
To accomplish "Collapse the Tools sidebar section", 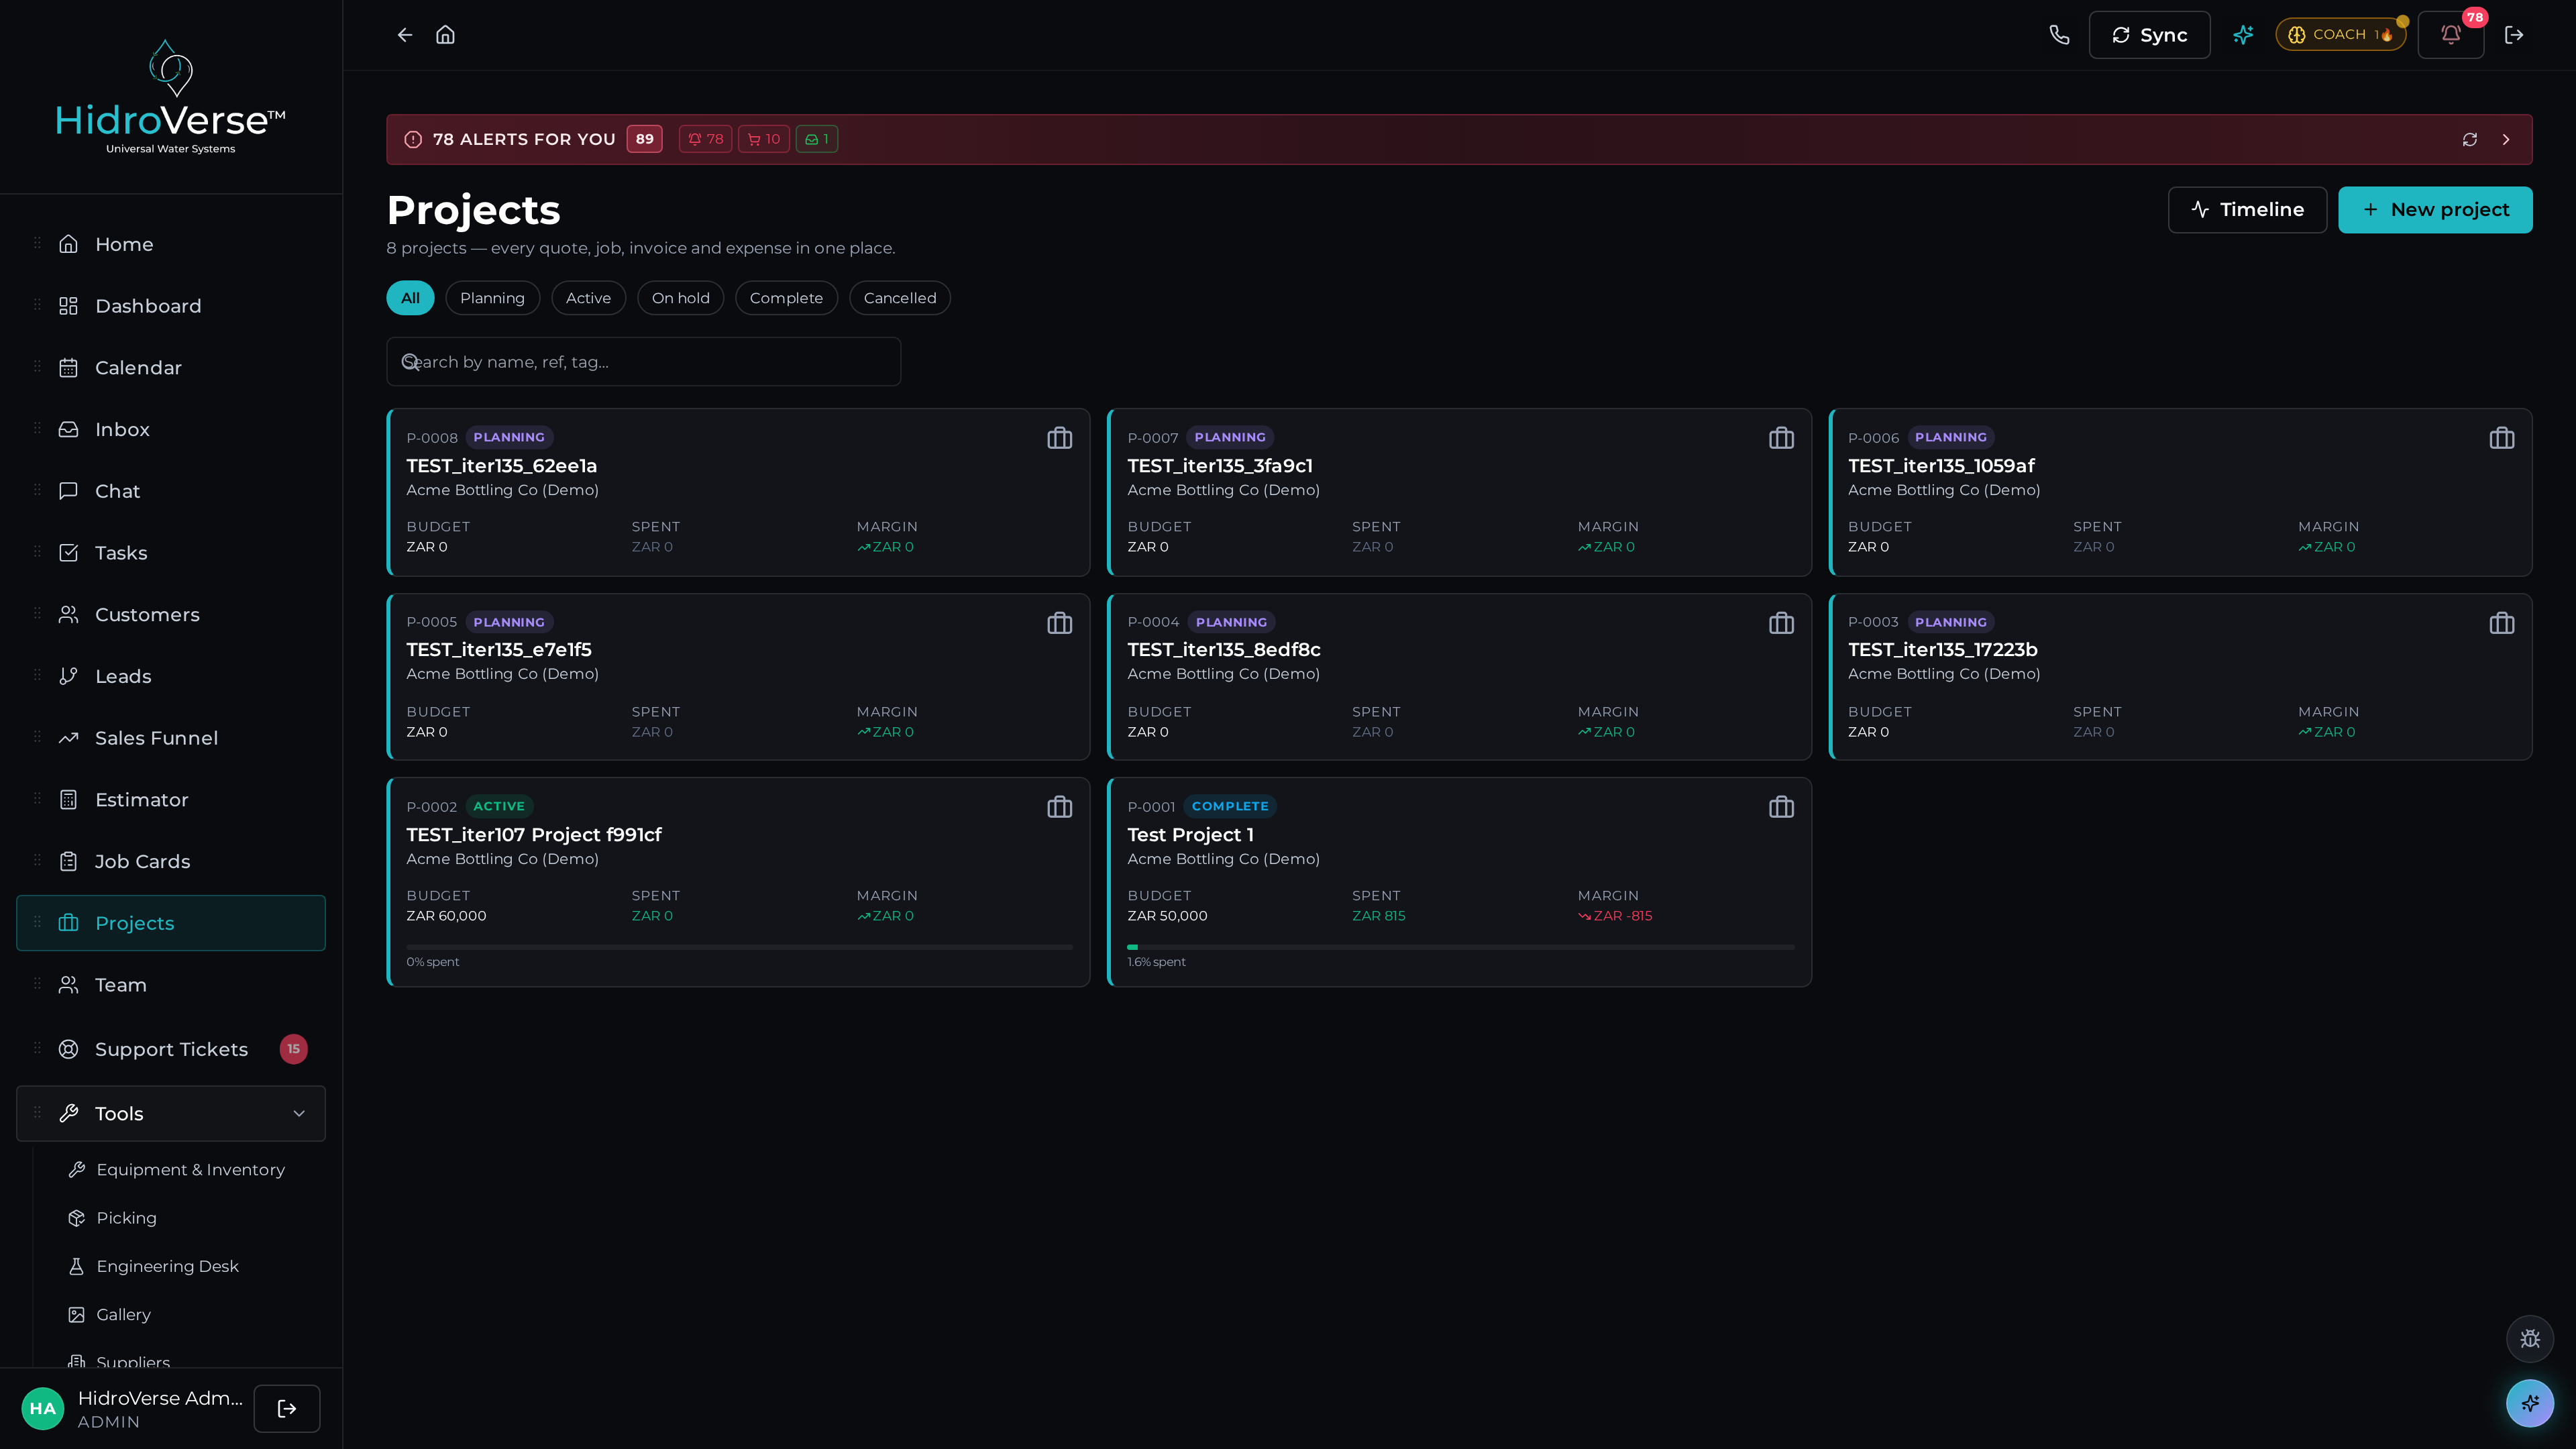I will point(171,1113).
